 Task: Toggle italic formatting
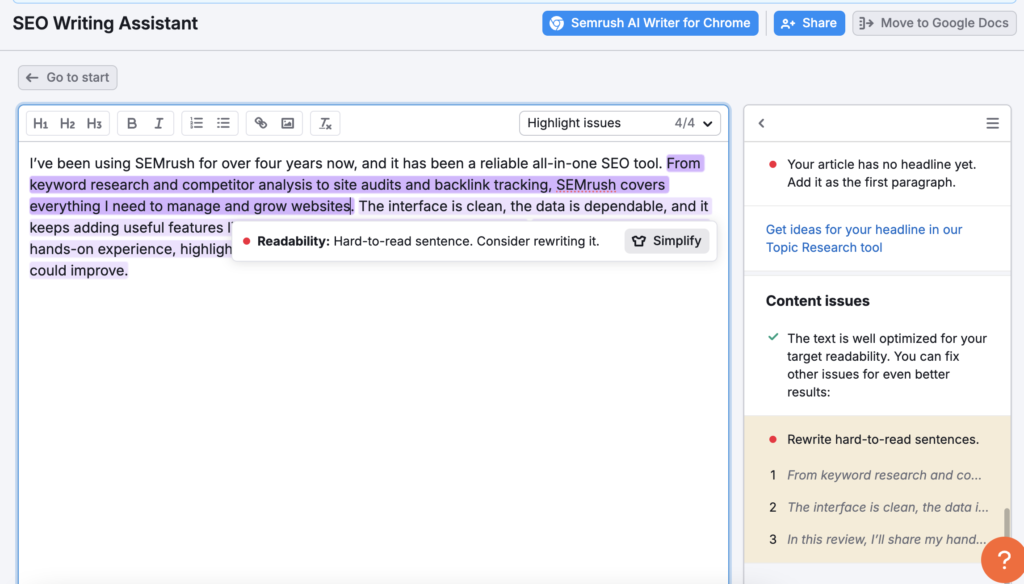tap(159, 123)
